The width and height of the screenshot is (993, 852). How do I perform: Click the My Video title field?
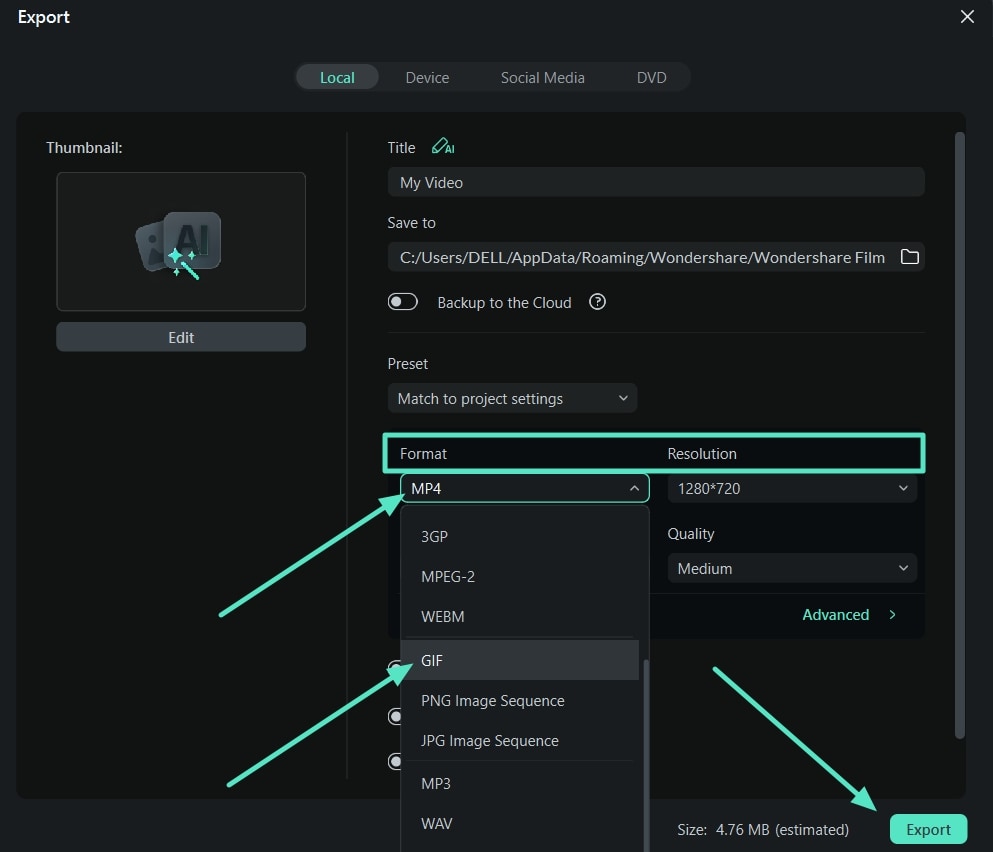click(x=656, y=182)
